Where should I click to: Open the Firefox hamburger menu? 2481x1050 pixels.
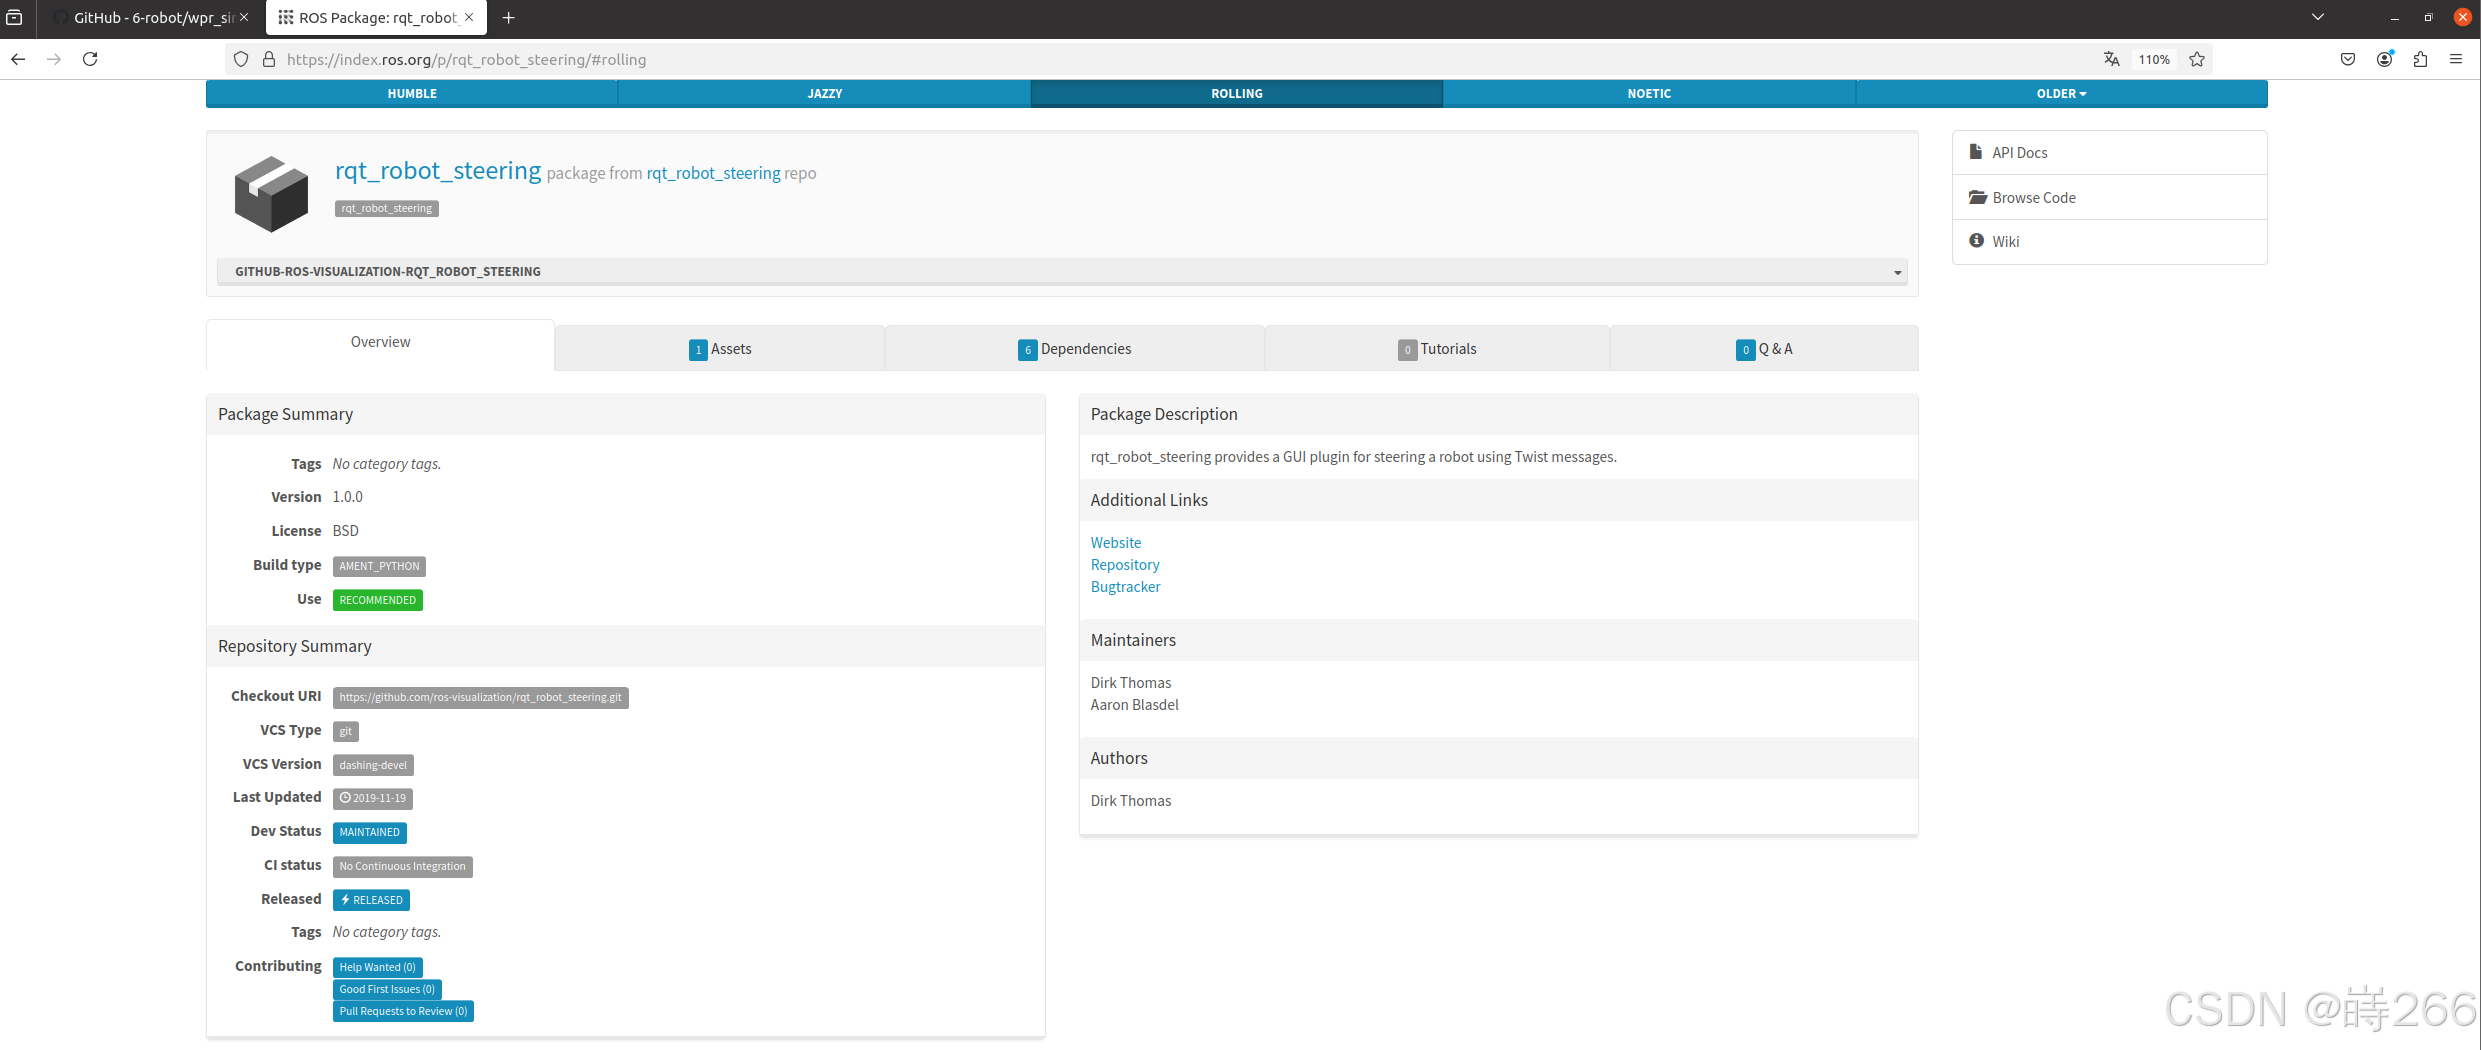click(x=2456, y=59)
